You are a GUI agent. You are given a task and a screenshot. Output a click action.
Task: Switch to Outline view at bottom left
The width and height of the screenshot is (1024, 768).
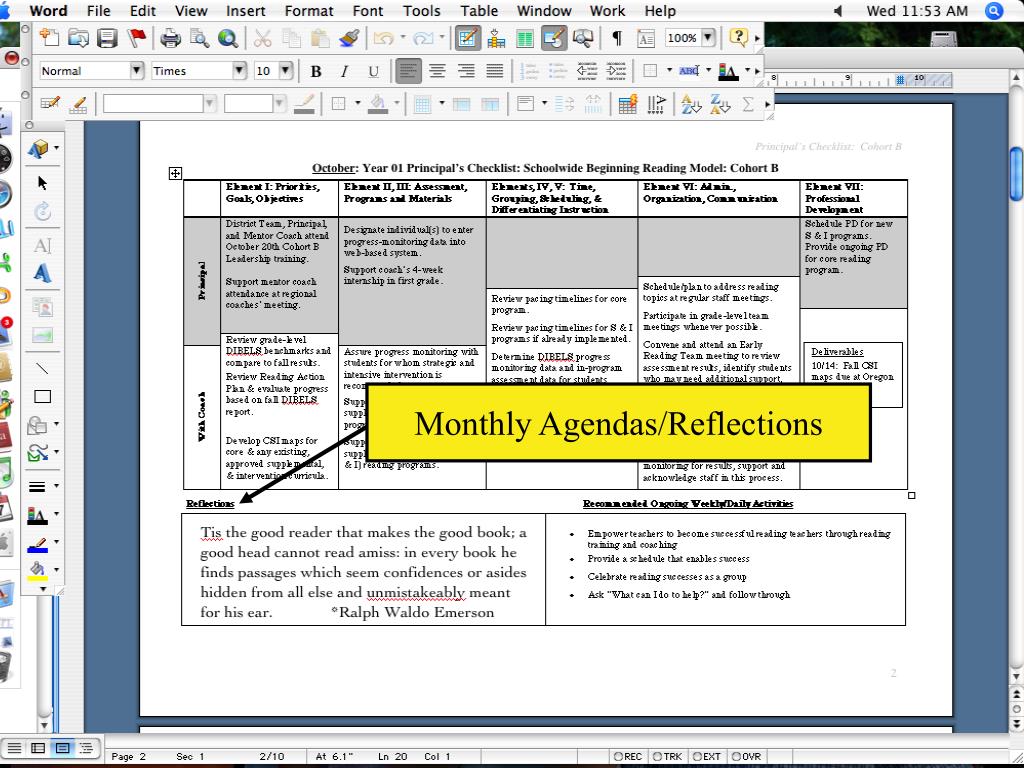(86, 748)
